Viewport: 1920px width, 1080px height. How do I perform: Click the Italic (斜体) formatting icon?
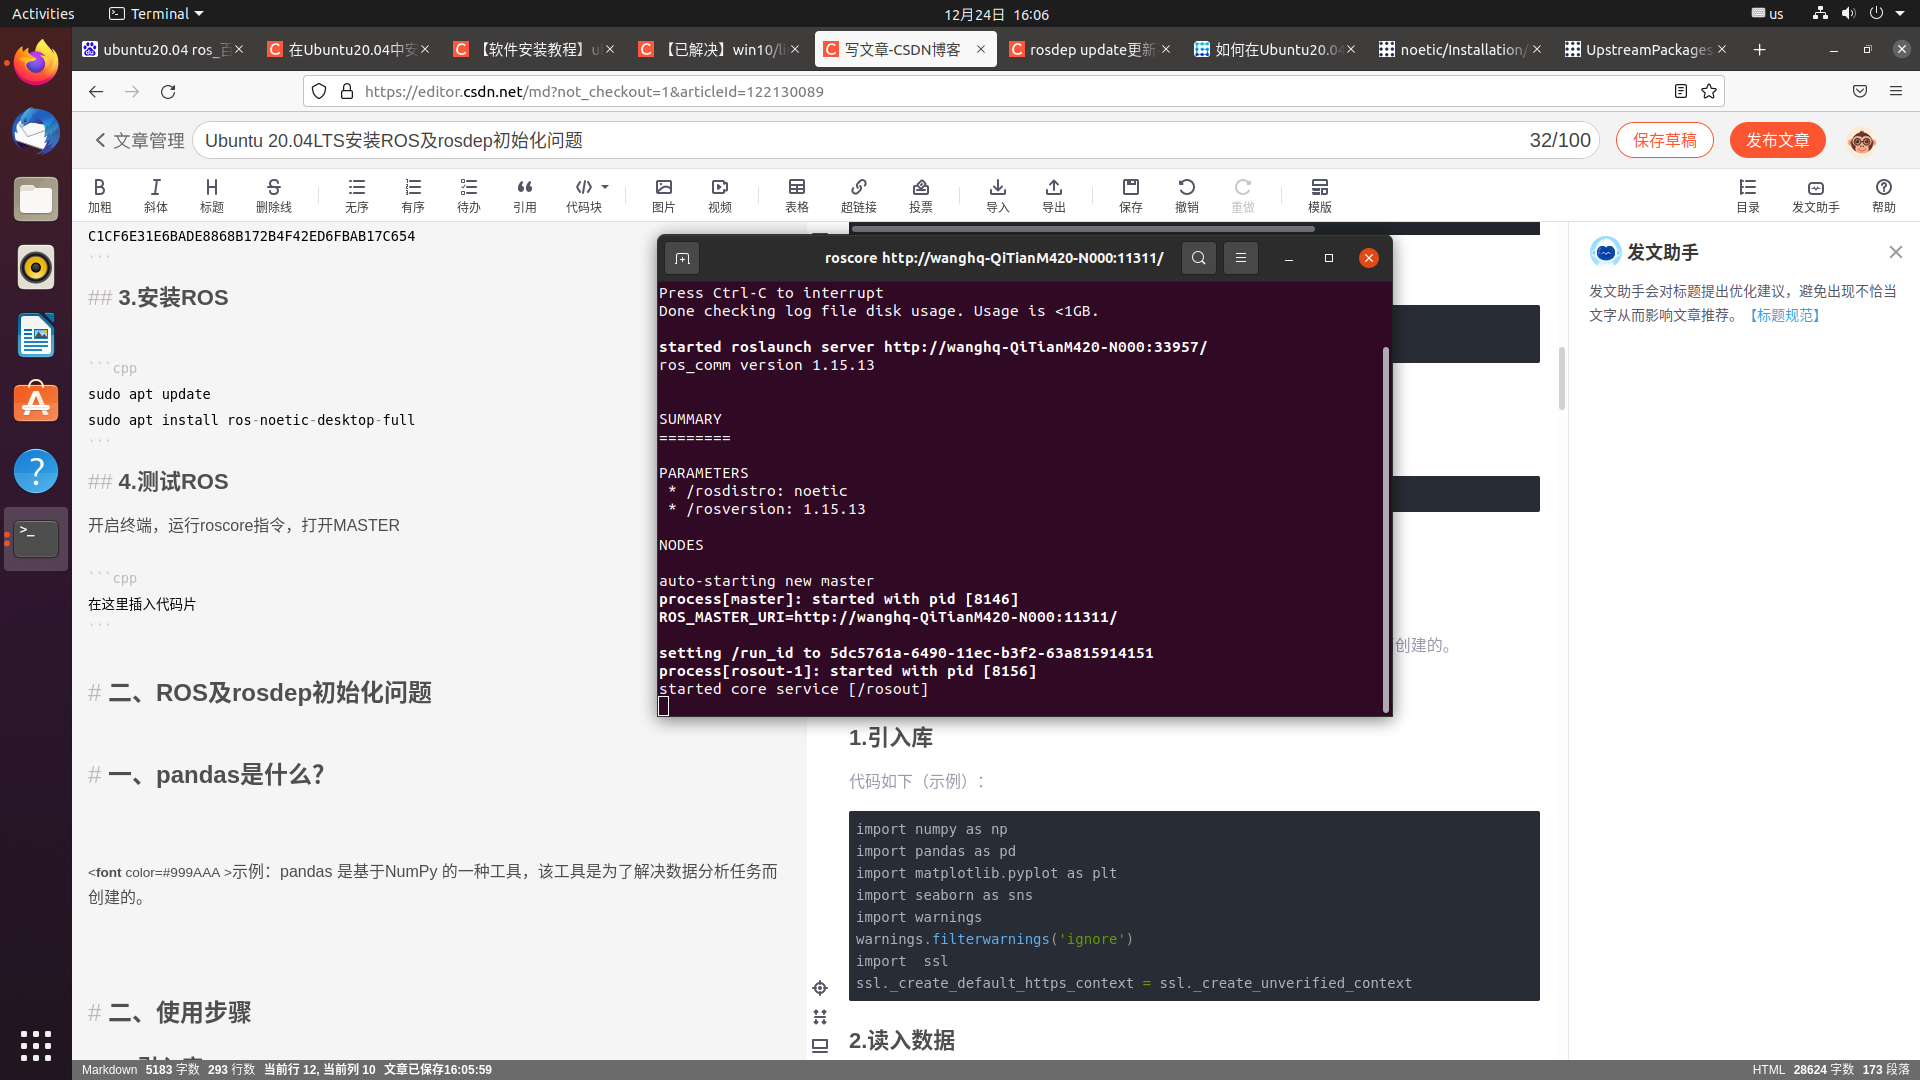[x=155, y=194]
